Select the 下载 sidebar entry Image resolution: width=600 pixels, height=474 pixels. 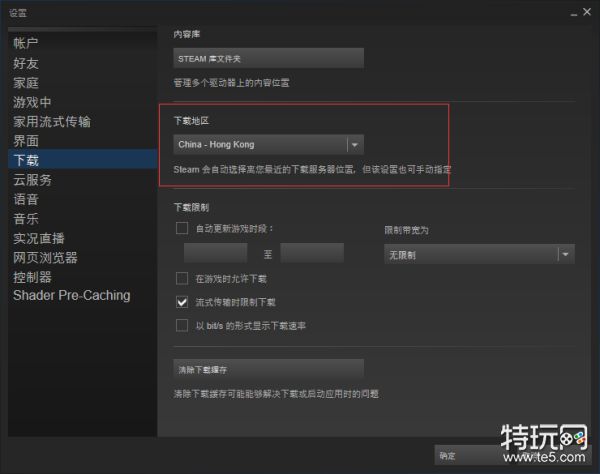(82, 159)
